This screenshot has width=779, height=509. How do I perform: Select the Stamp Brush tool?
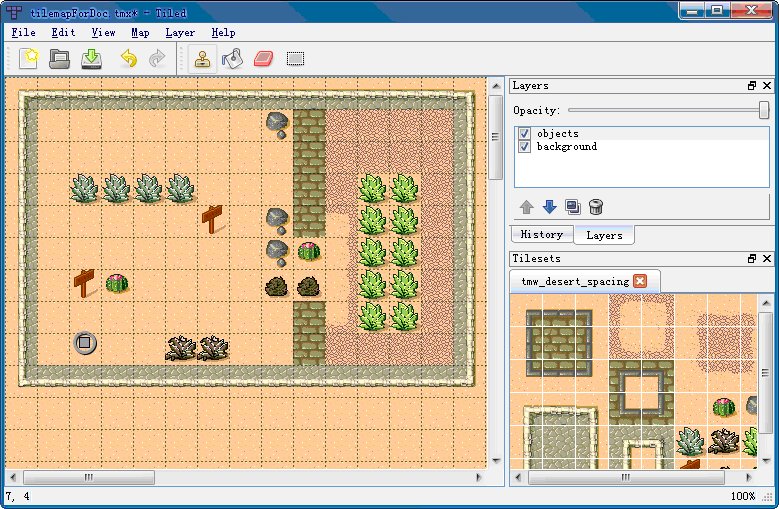(x=202, y=59)
